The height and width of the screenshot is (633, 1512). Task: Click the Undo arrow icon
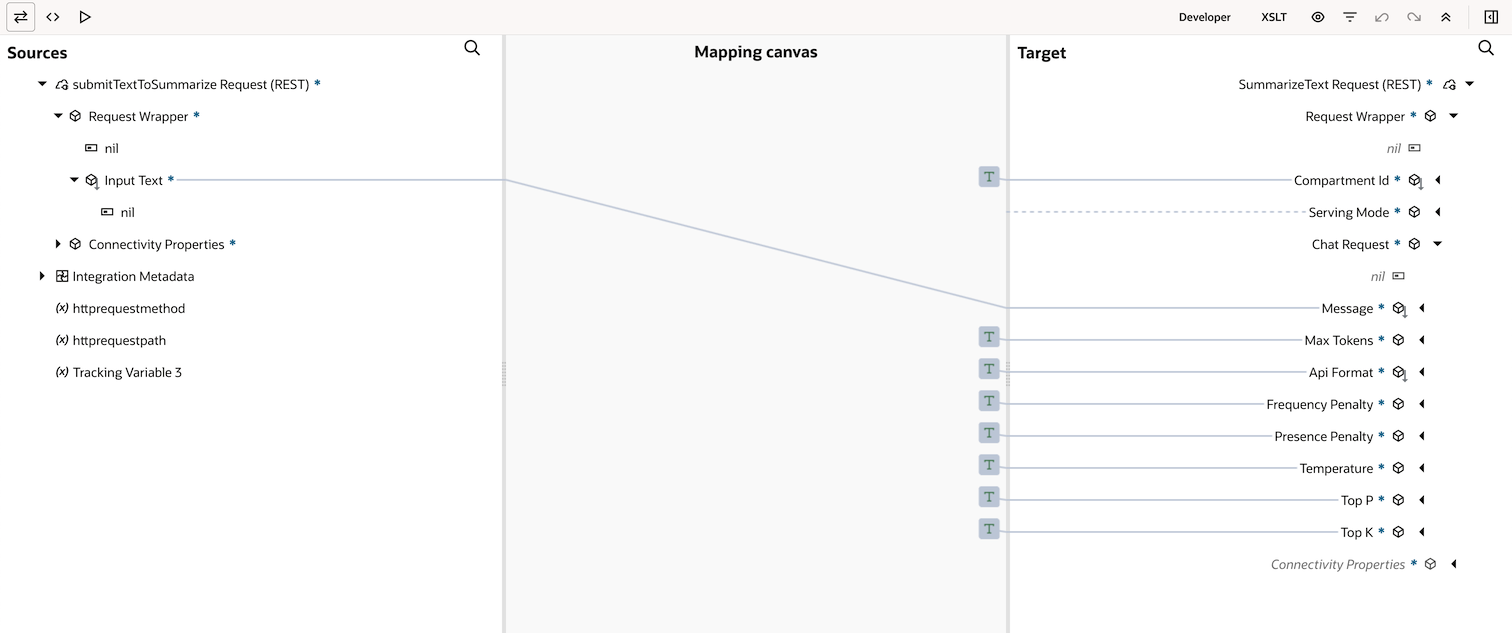pyautogui.click(x=1382, y=17)
